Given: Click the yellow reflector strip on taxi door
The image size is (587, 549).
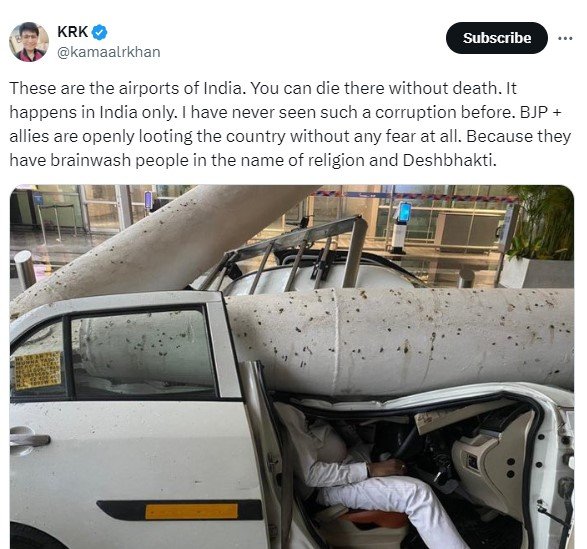Looking at the screenshot, I should point(191,511).
